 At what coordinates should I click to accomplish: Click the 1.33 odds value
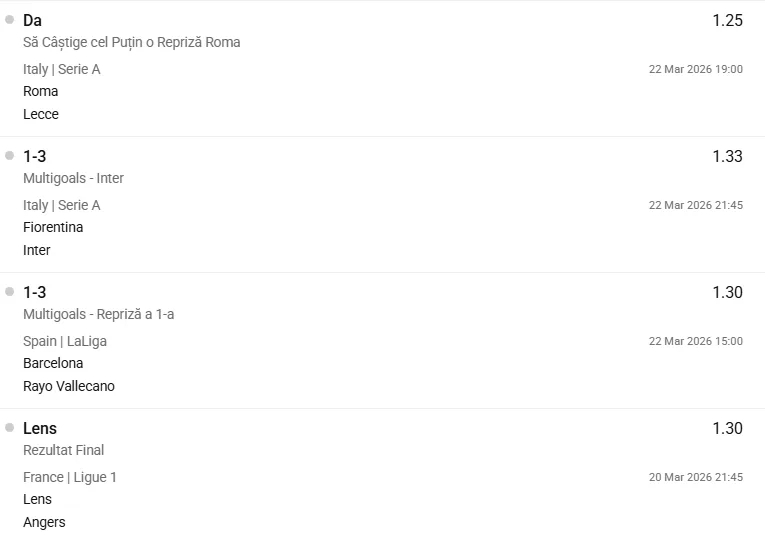(x=727, y=156)
